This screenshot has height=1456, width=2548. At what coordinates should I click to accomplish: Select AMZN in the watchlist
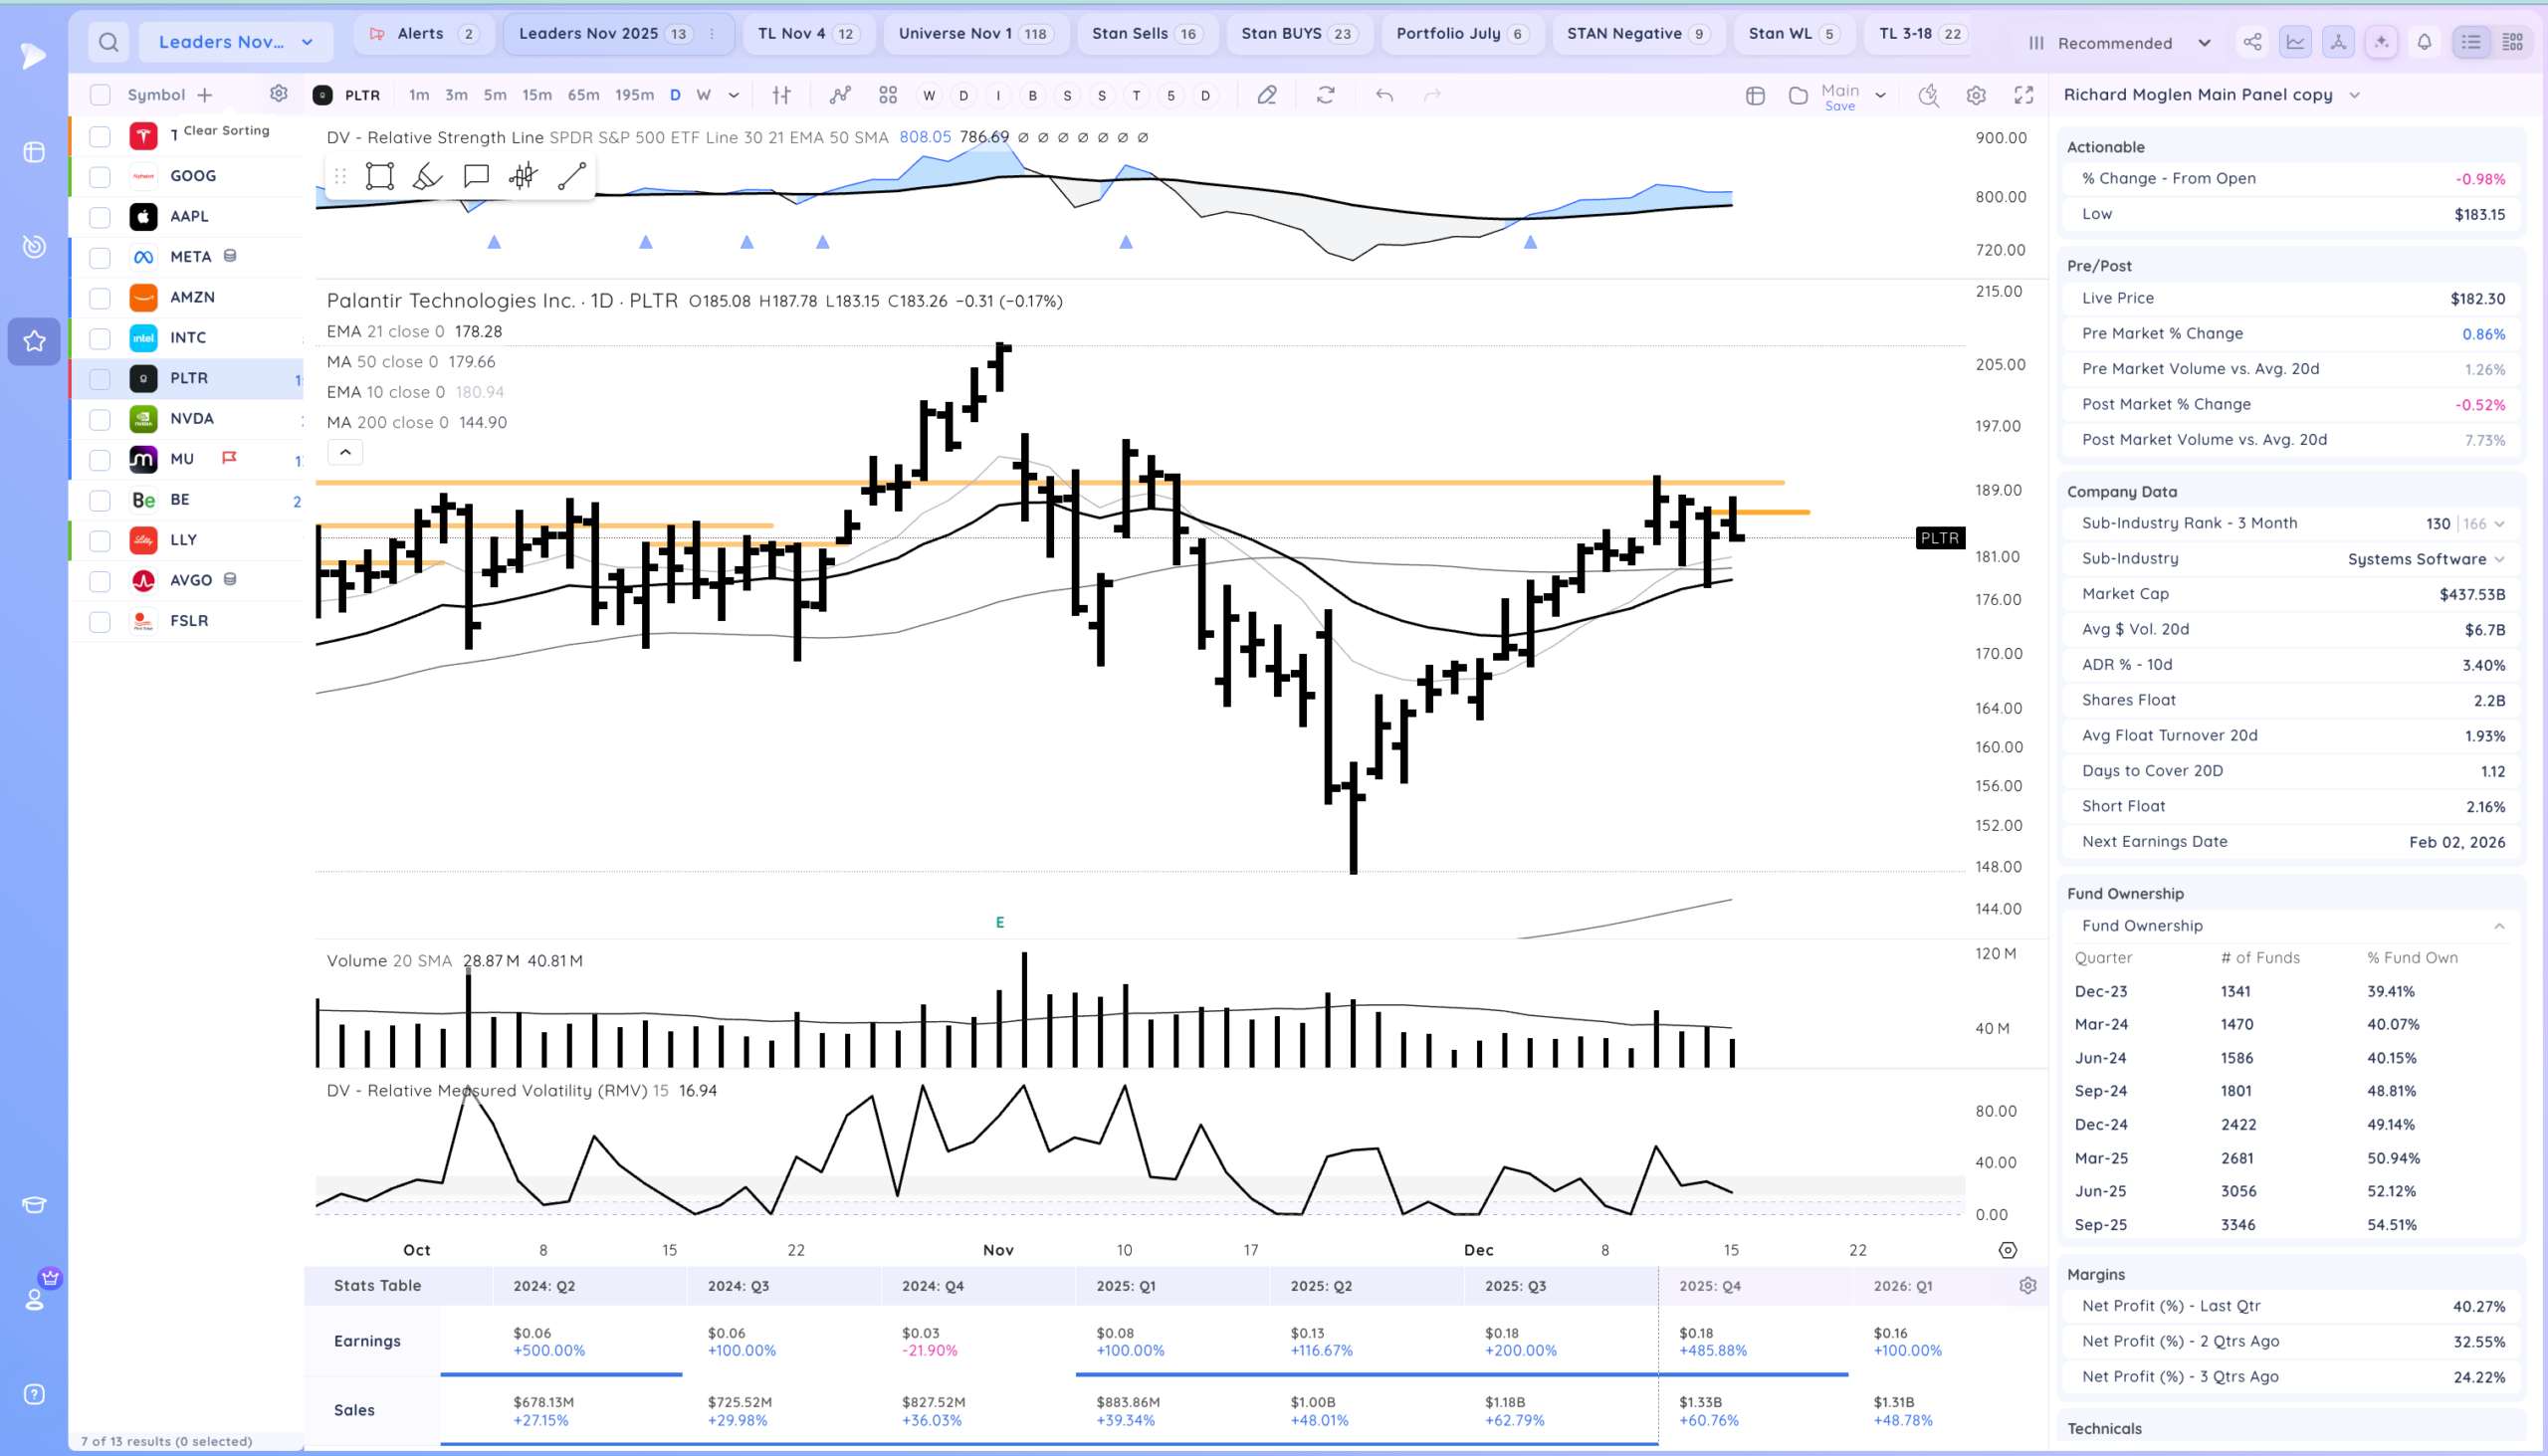(192, 297)
